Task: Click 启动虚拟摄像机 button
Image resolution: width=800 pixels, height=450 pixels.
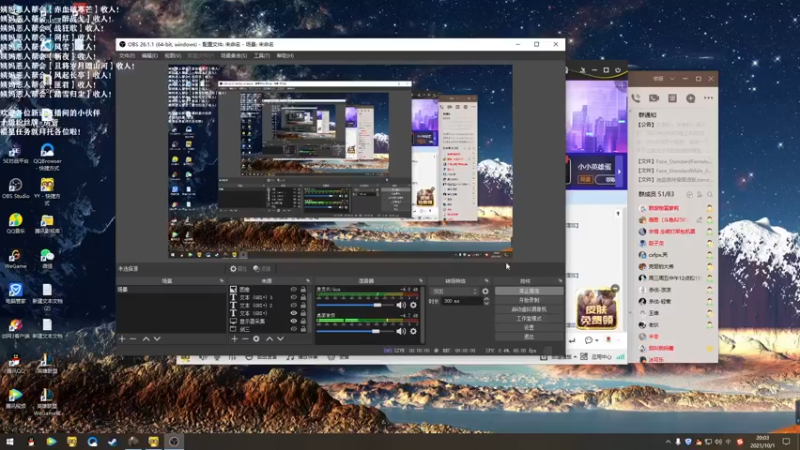Action: tap(529, 309)
